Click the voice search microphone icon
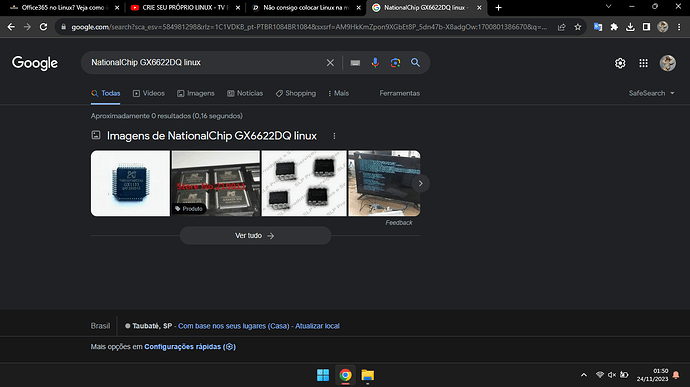The width and height of the screenshot is (690, 387). [x=375, y=63]
